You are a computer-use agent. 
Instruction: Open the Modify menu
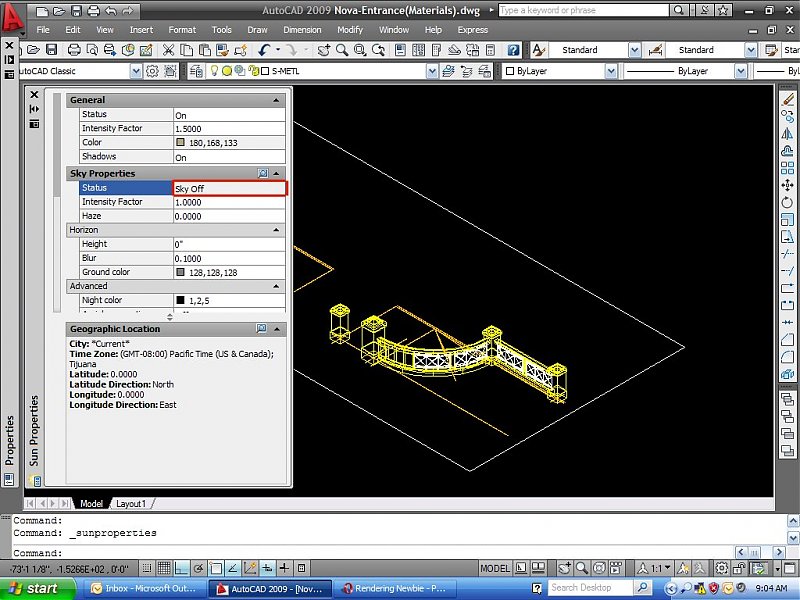(x=350, y=30)
